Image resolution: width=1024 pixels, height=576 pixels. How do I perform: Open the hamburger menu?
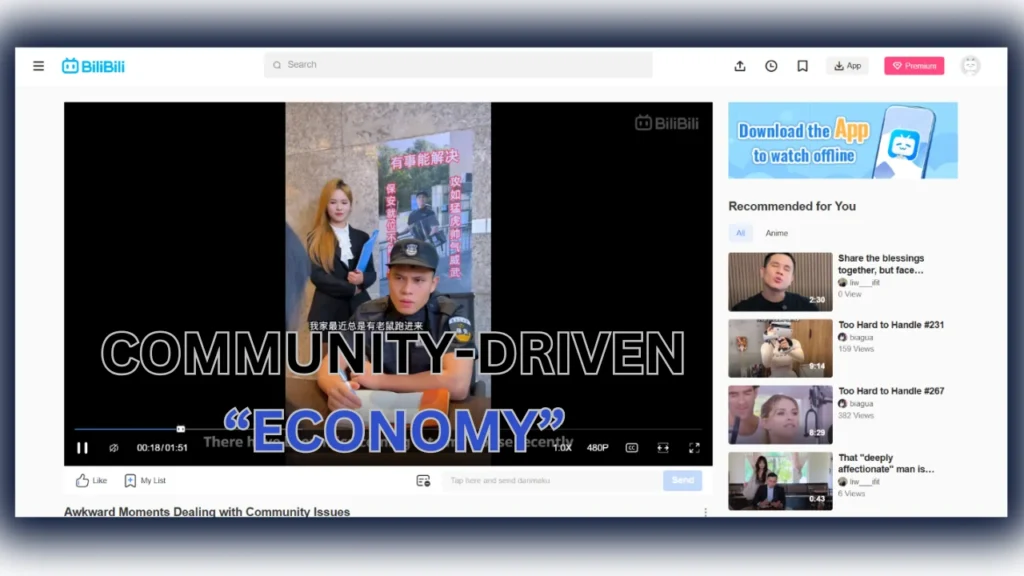point(38,66)
